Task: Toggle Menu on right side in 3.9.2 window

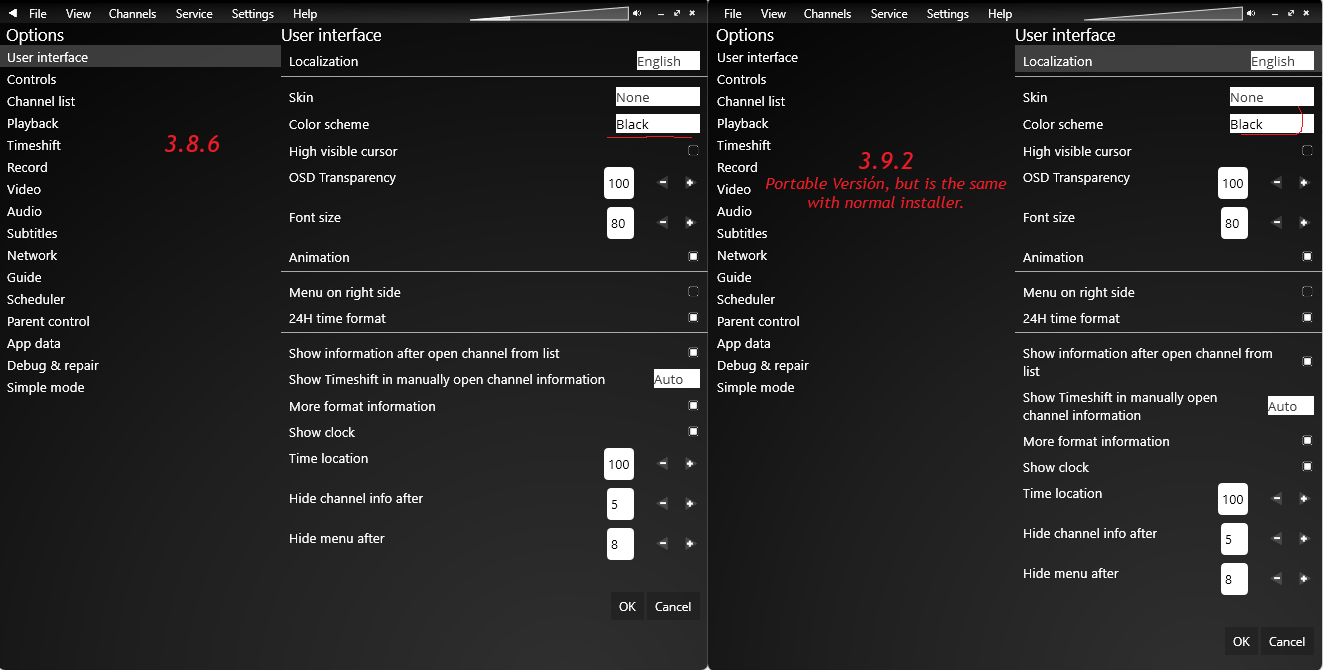Action: point(1306,292)
